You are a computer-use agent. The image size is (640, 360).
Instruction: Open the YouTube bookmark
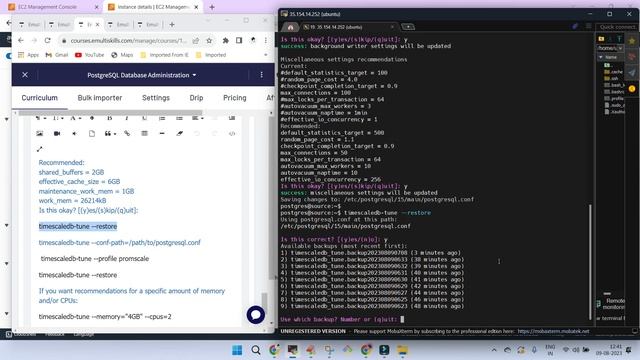pyautogui.click(x=89, y=55)
